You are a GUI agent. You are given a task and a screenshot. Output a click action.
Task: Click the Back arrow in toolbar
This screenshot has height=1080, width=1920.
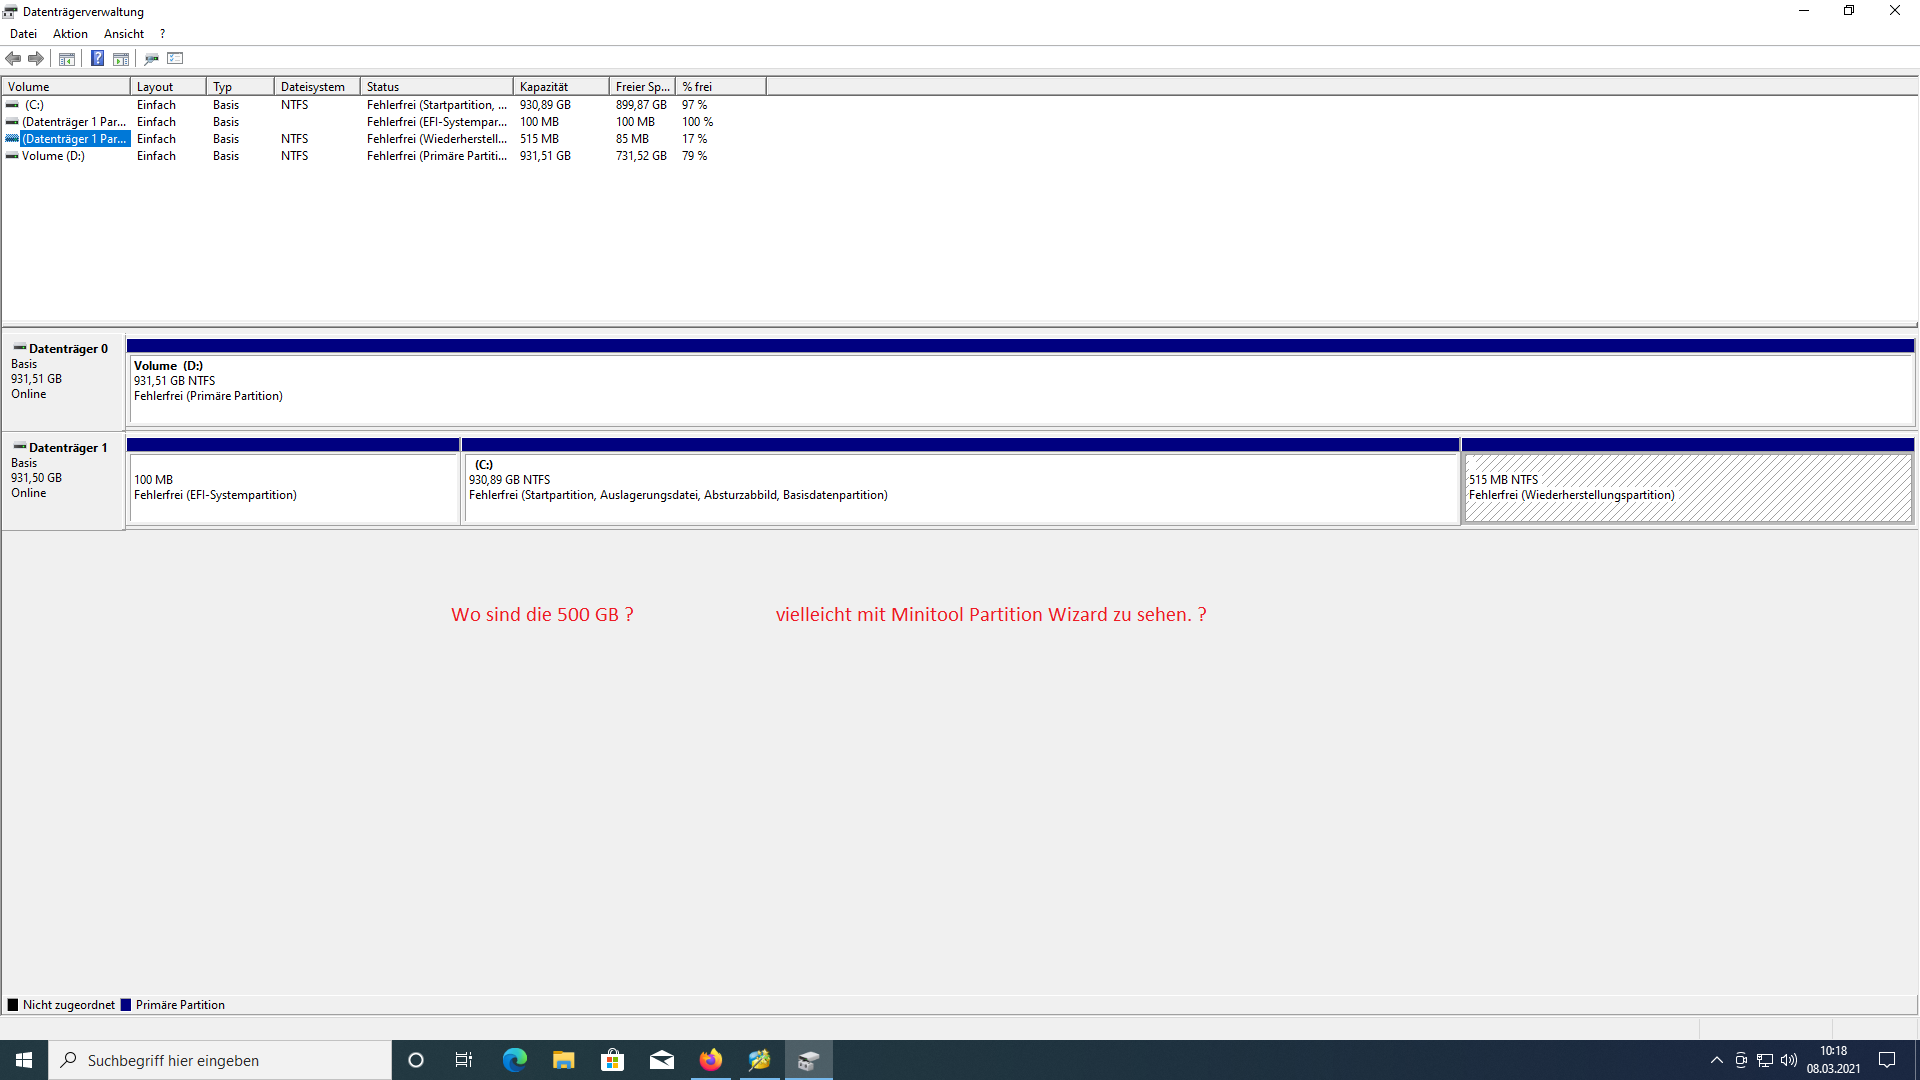click(x=13, y=58)
